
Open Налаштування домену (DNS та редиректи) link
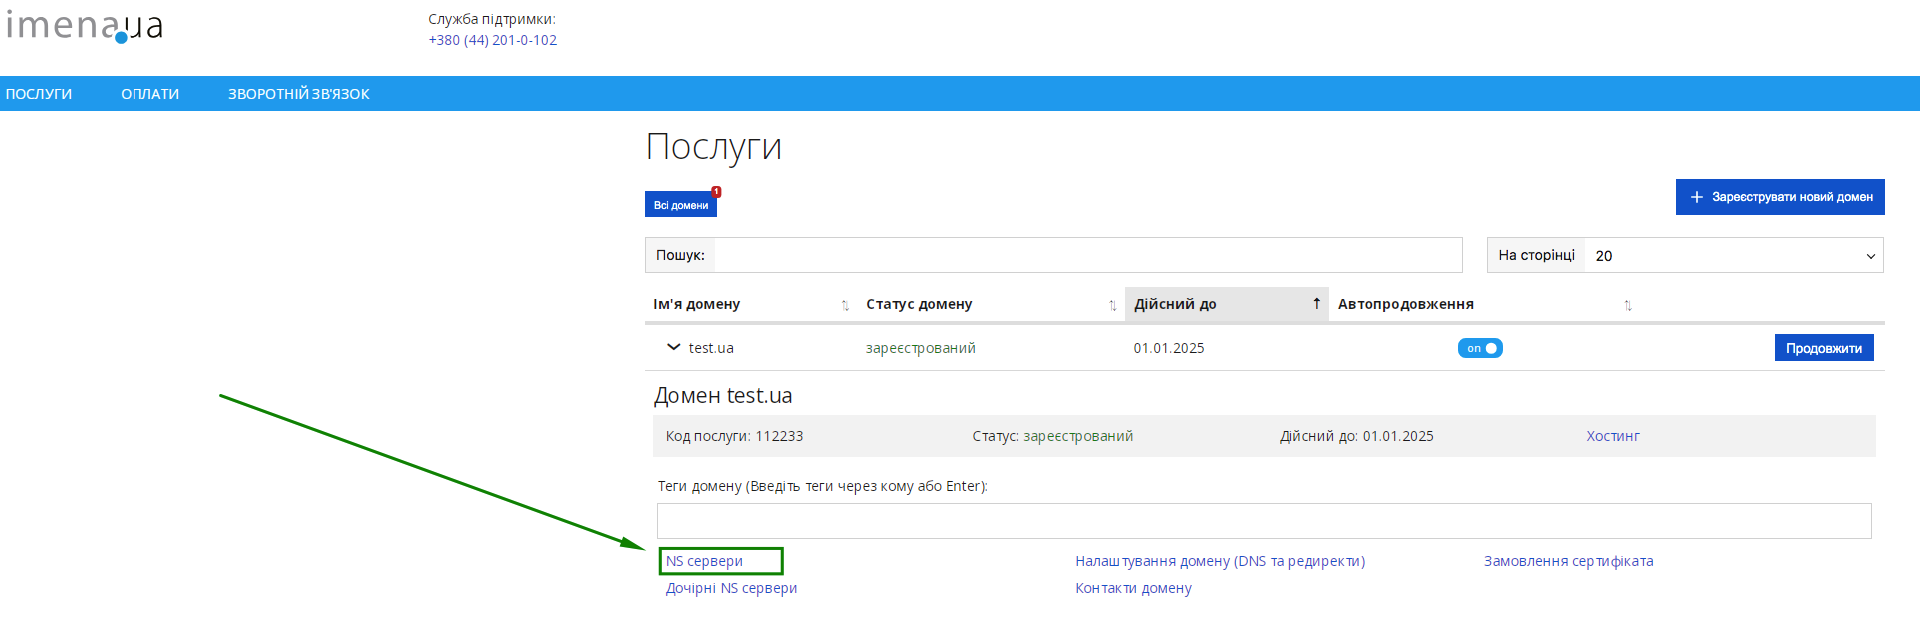[1220, 561]
